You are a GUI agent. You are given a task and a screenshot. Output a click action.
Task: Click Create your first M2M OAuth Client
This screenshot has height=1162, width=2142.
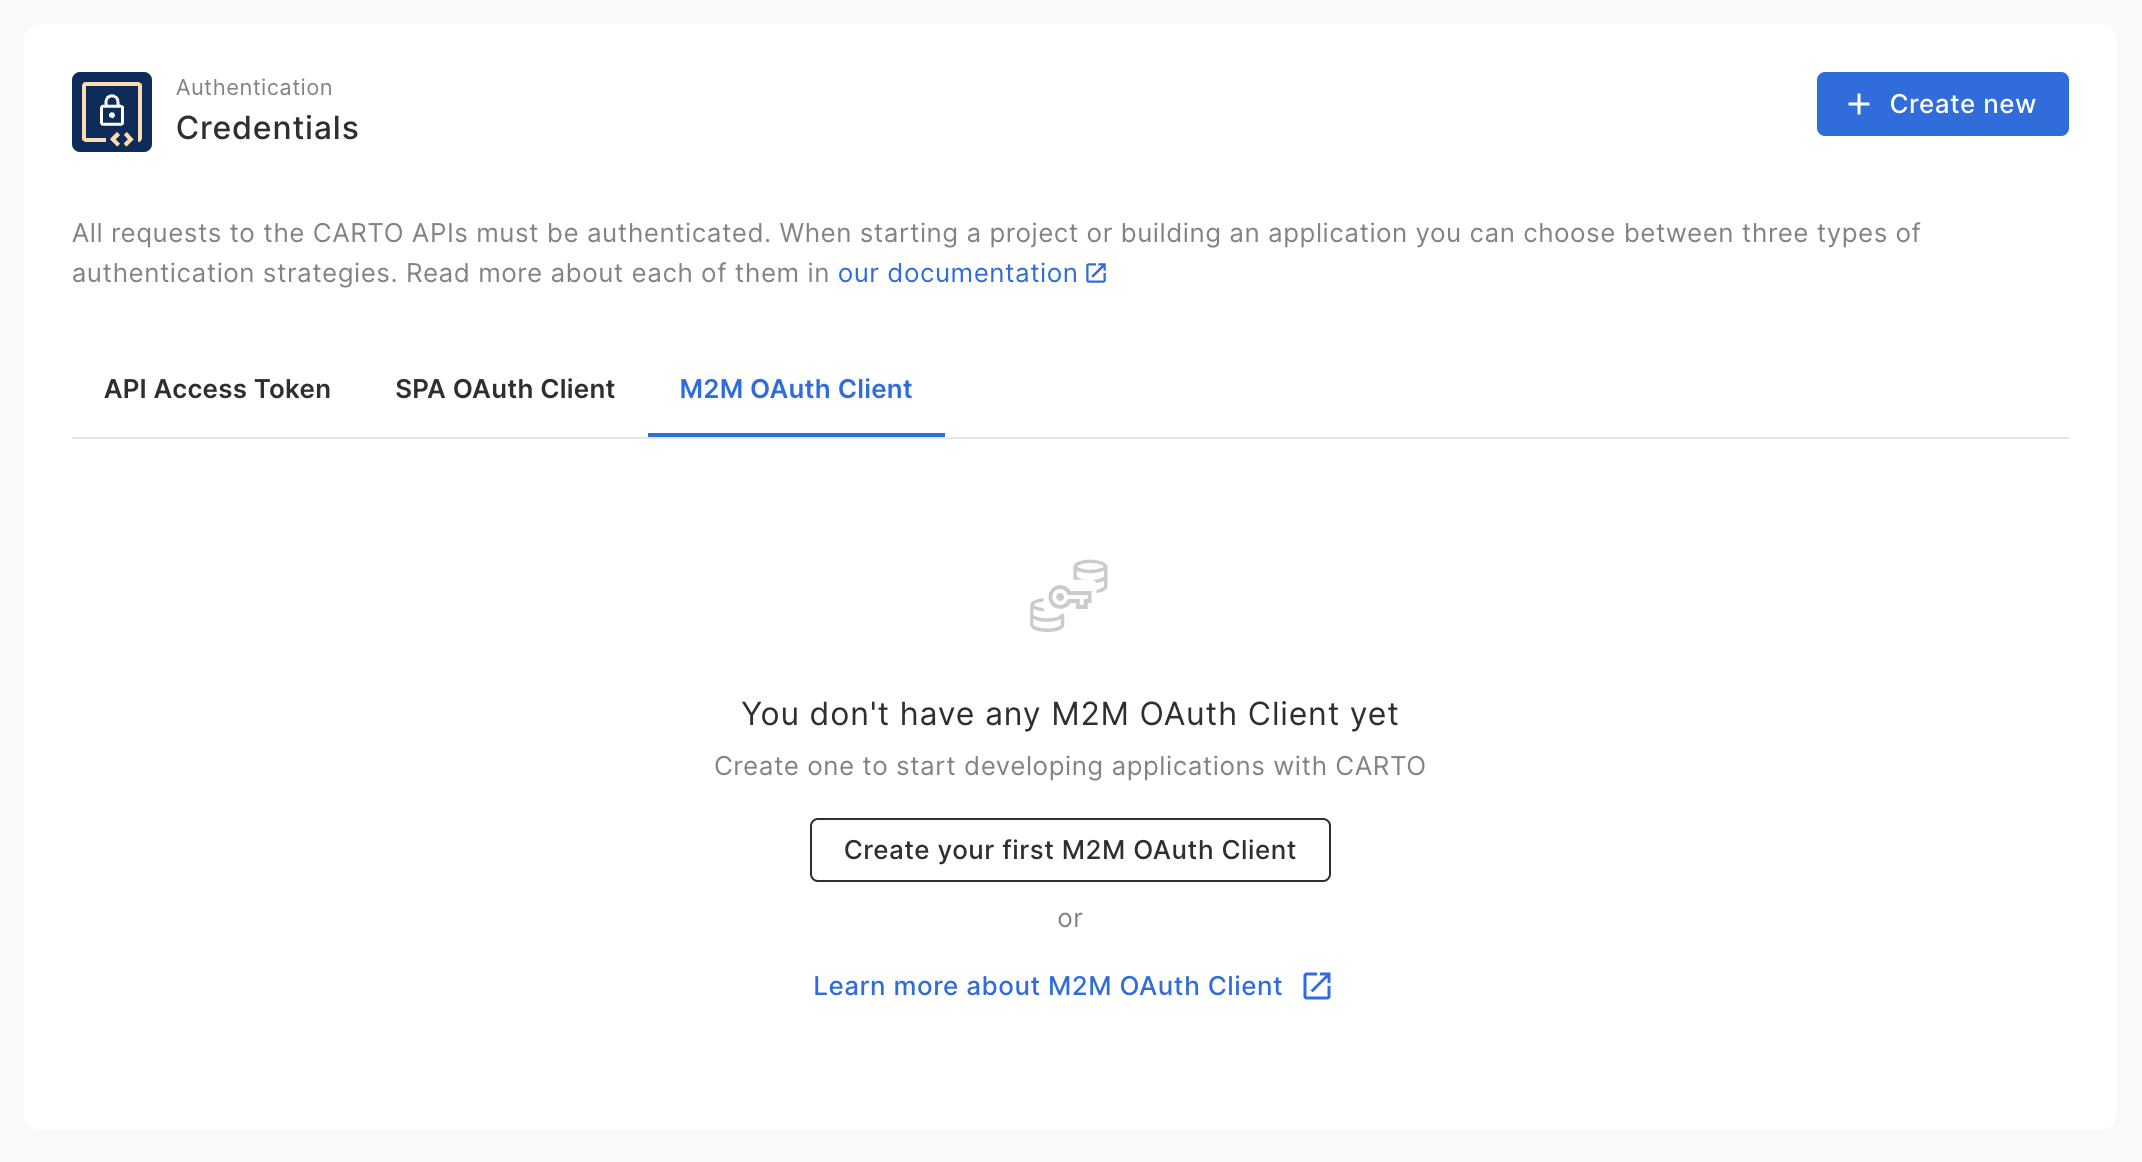[1069, 850]
